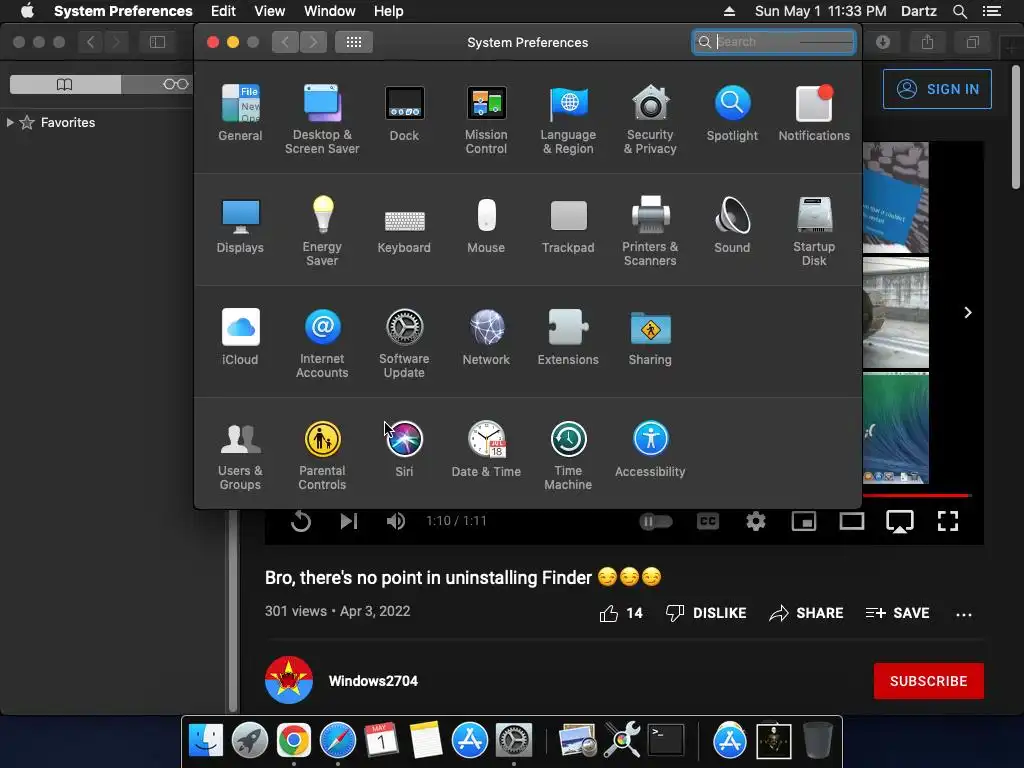Like the video

tap(621, 613)
